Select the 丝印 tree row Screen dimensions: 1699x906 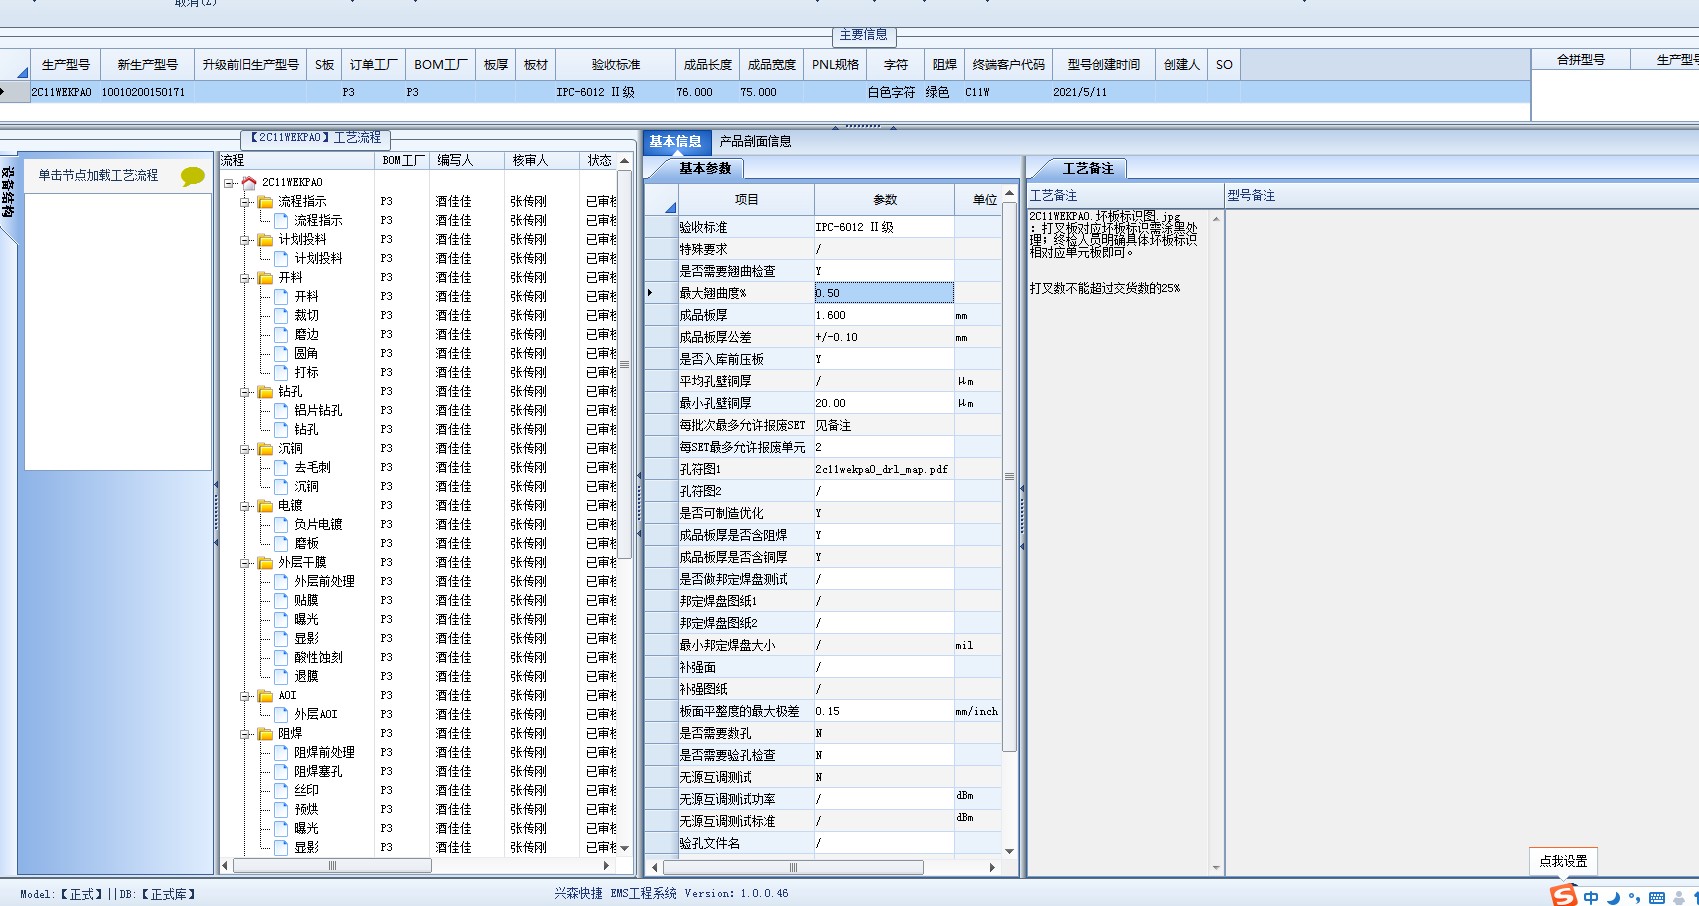pyautogui.click(x=306, y=791)
